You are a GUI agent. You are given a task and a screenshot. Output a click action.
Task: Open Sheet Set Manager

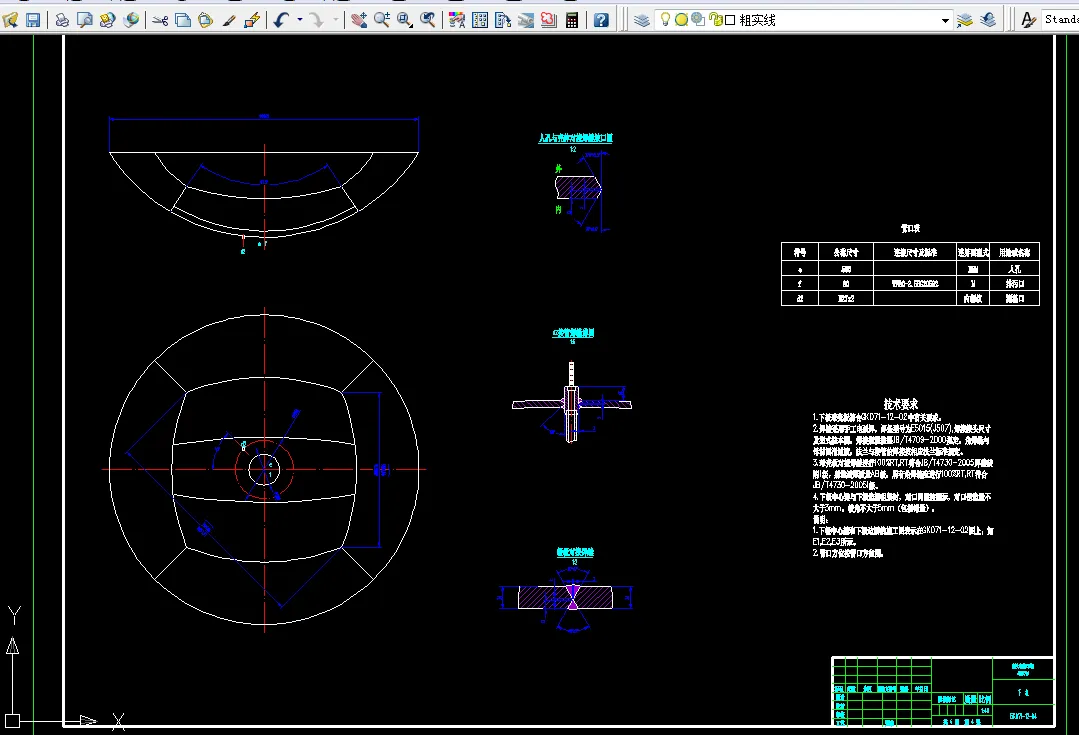(526, 20)
